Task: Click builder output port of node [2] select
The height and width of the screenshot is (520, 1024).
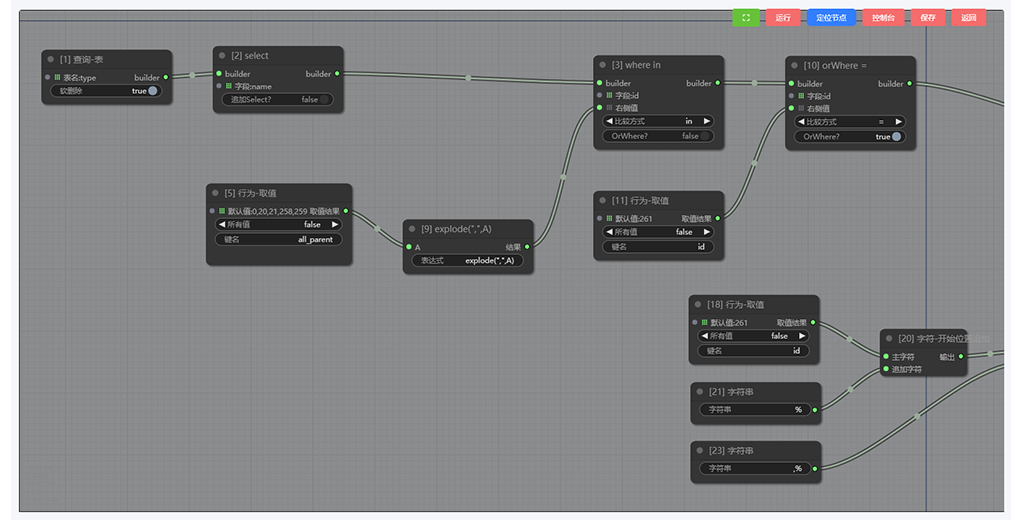Action: (337, 74)
